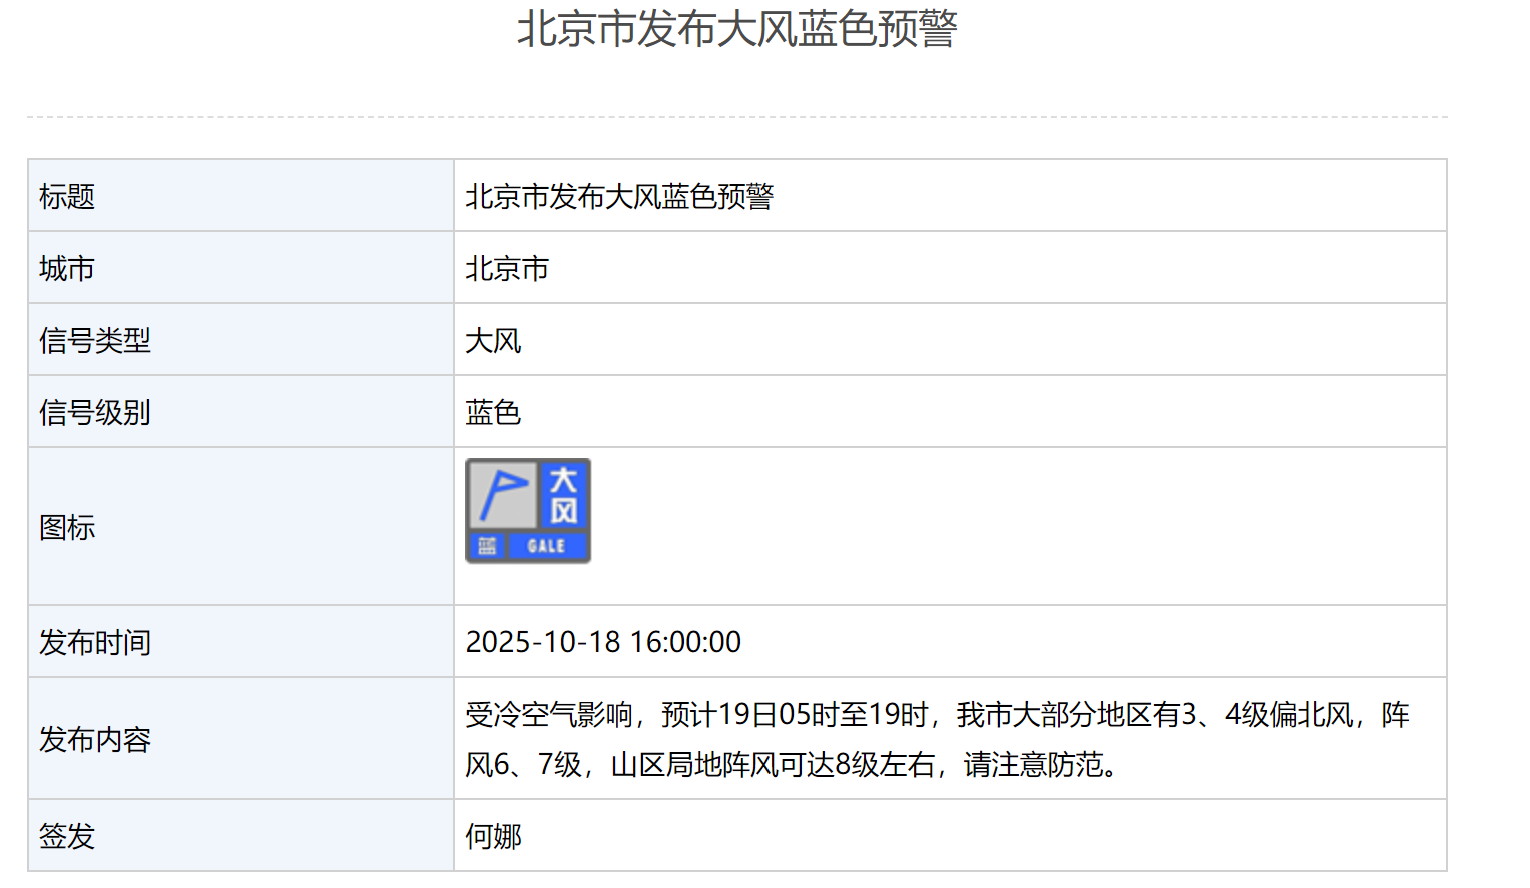
Task: Click the small 蓝 badge on the warning icon
Action: point(487,546)
